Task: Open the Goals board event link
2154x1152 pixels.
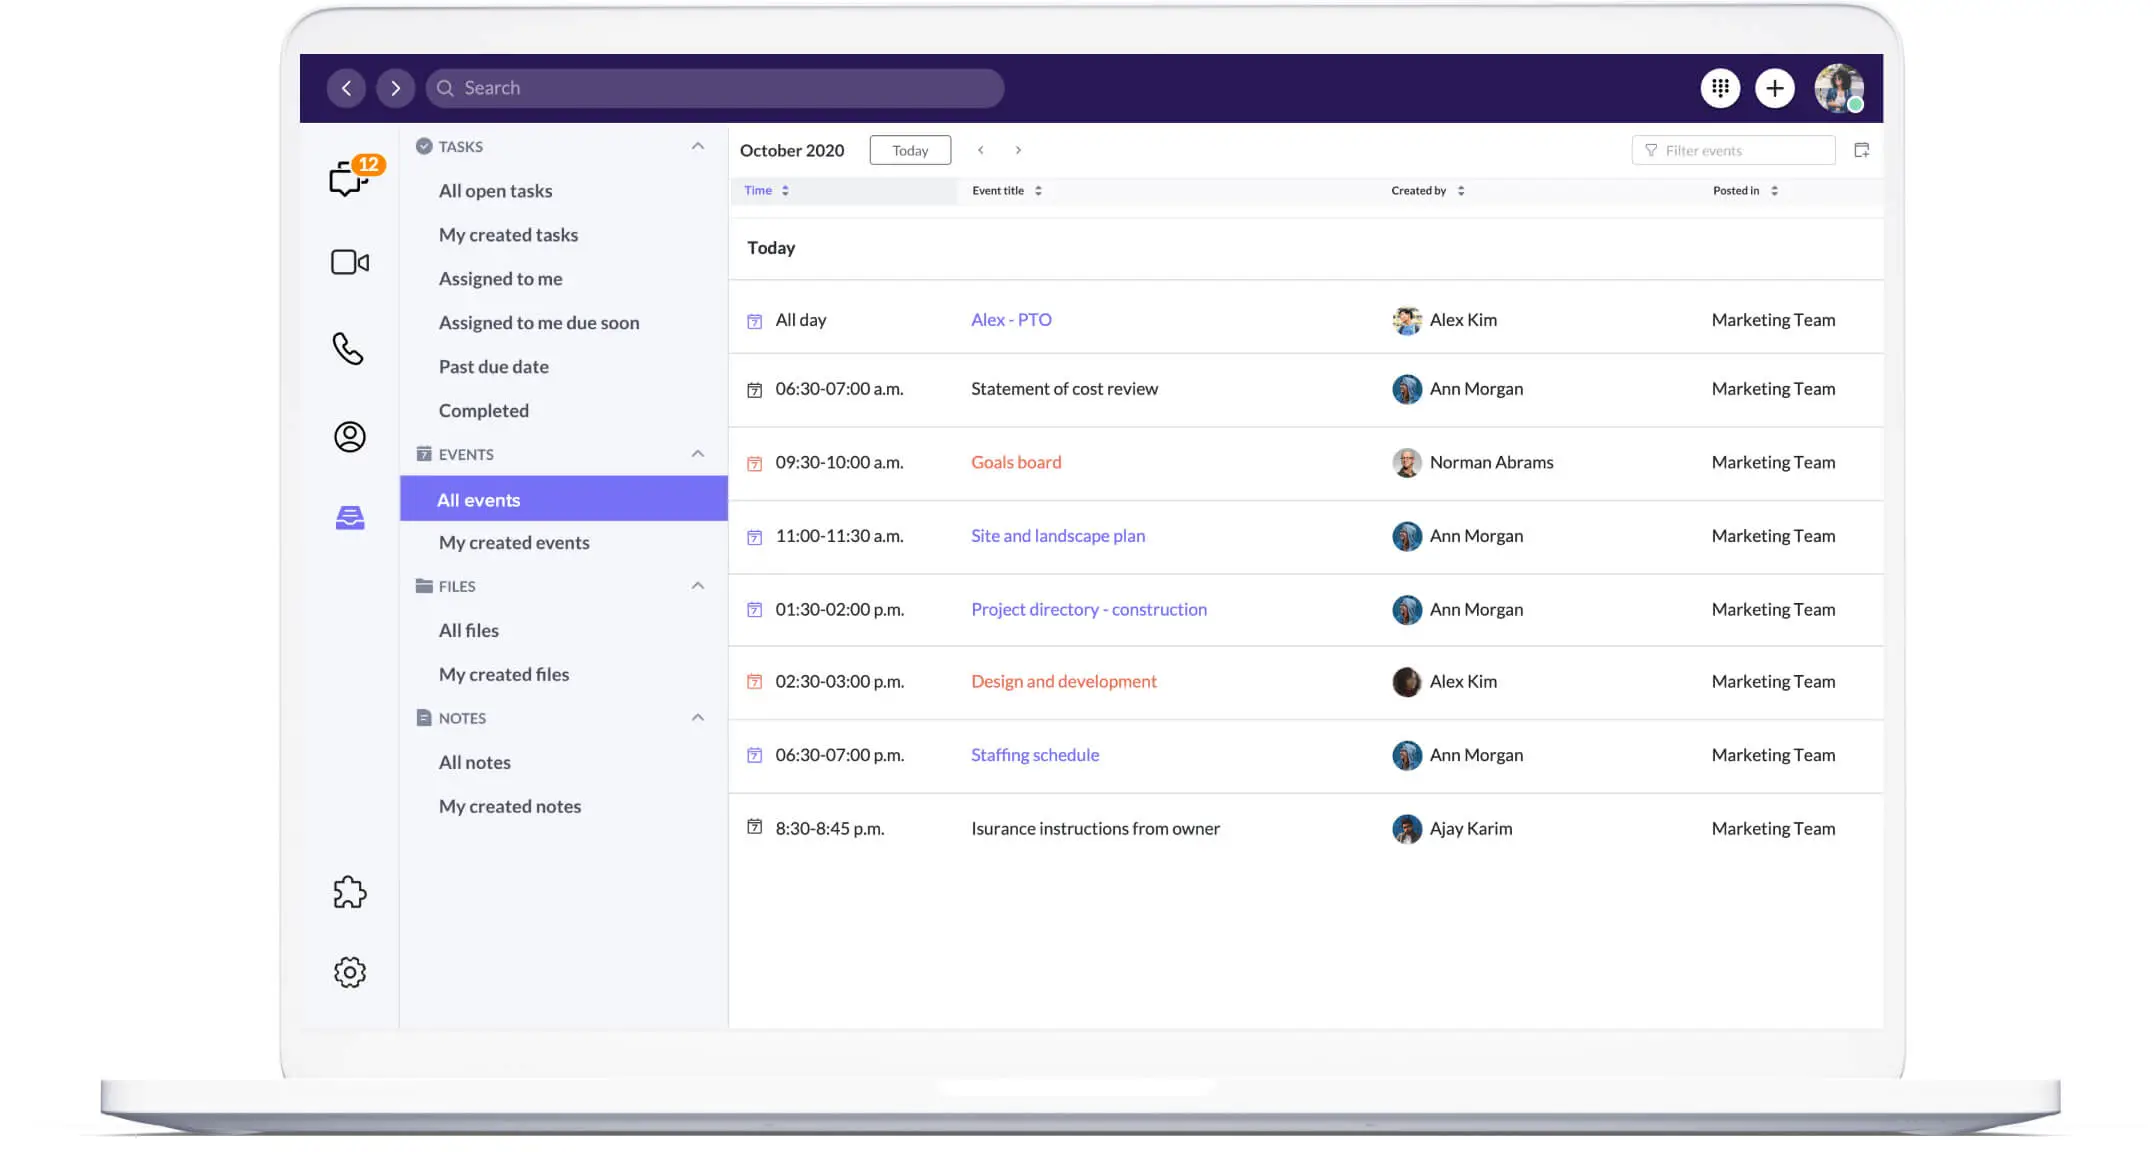Action: 1015,462
